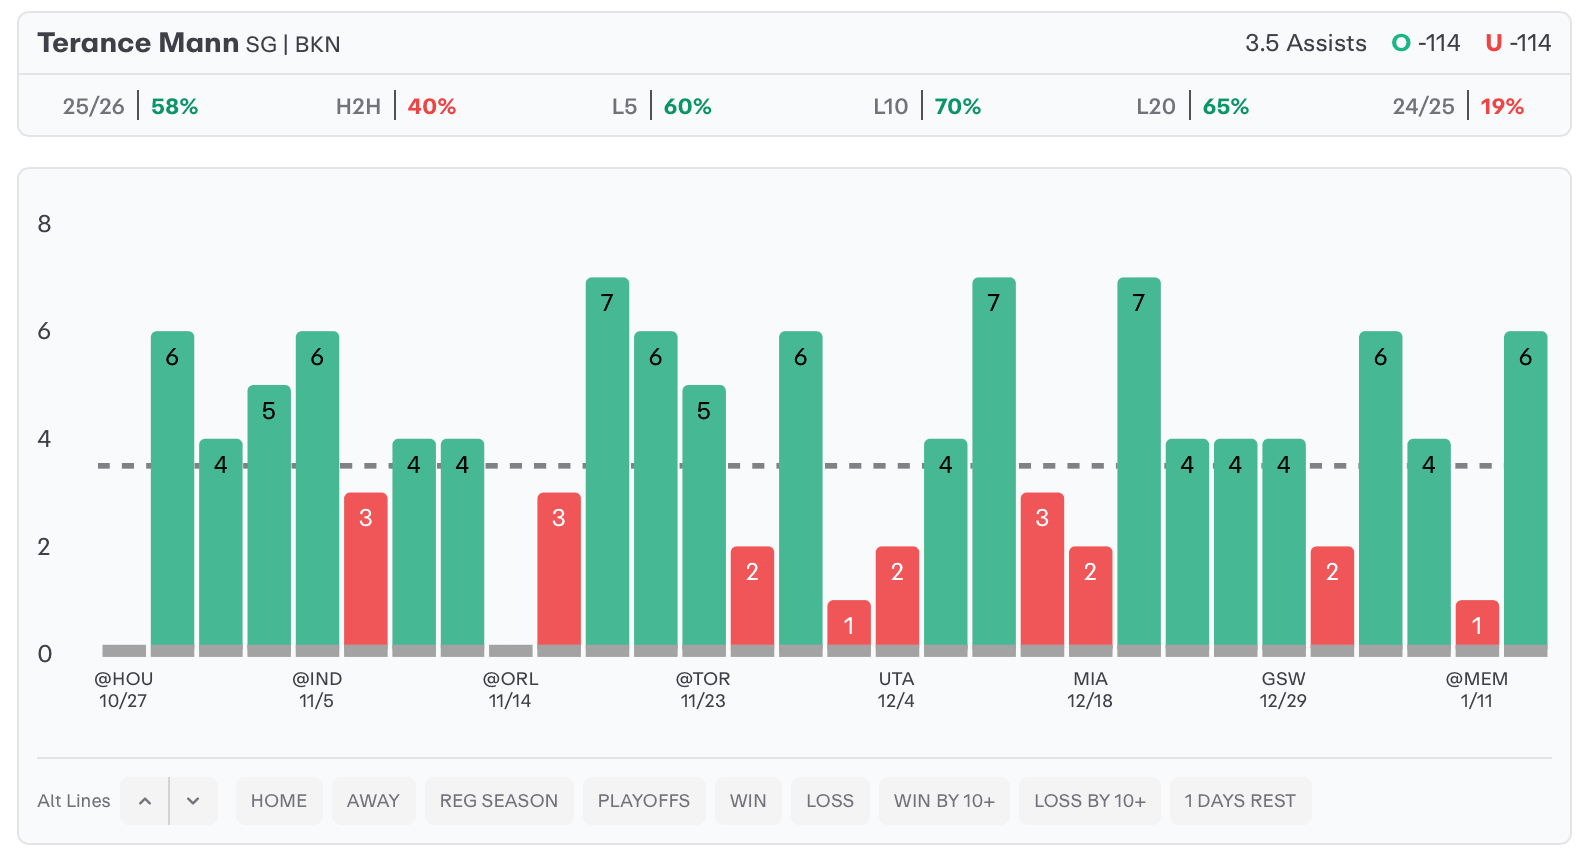Show the L20 65% split
Screen dimensions: 1590x864
point(1193,106)
